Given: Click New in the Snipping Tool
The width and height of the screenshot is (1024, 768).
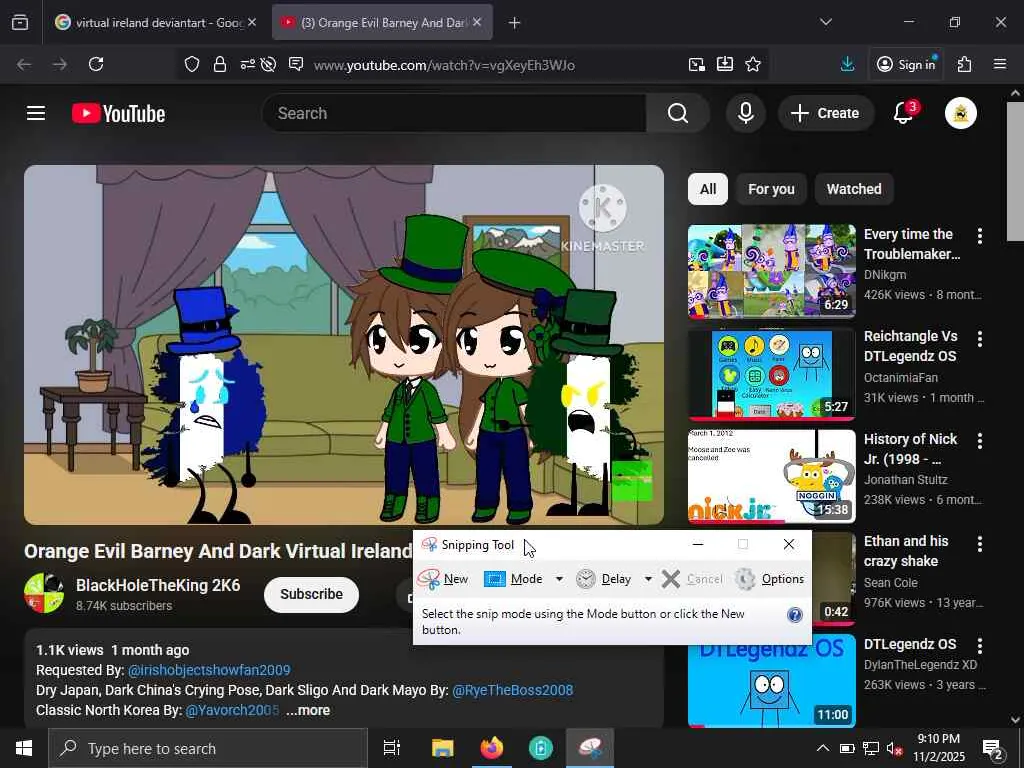Looking at the screenshot, I should pyautogui.click(x=443, y=579).
